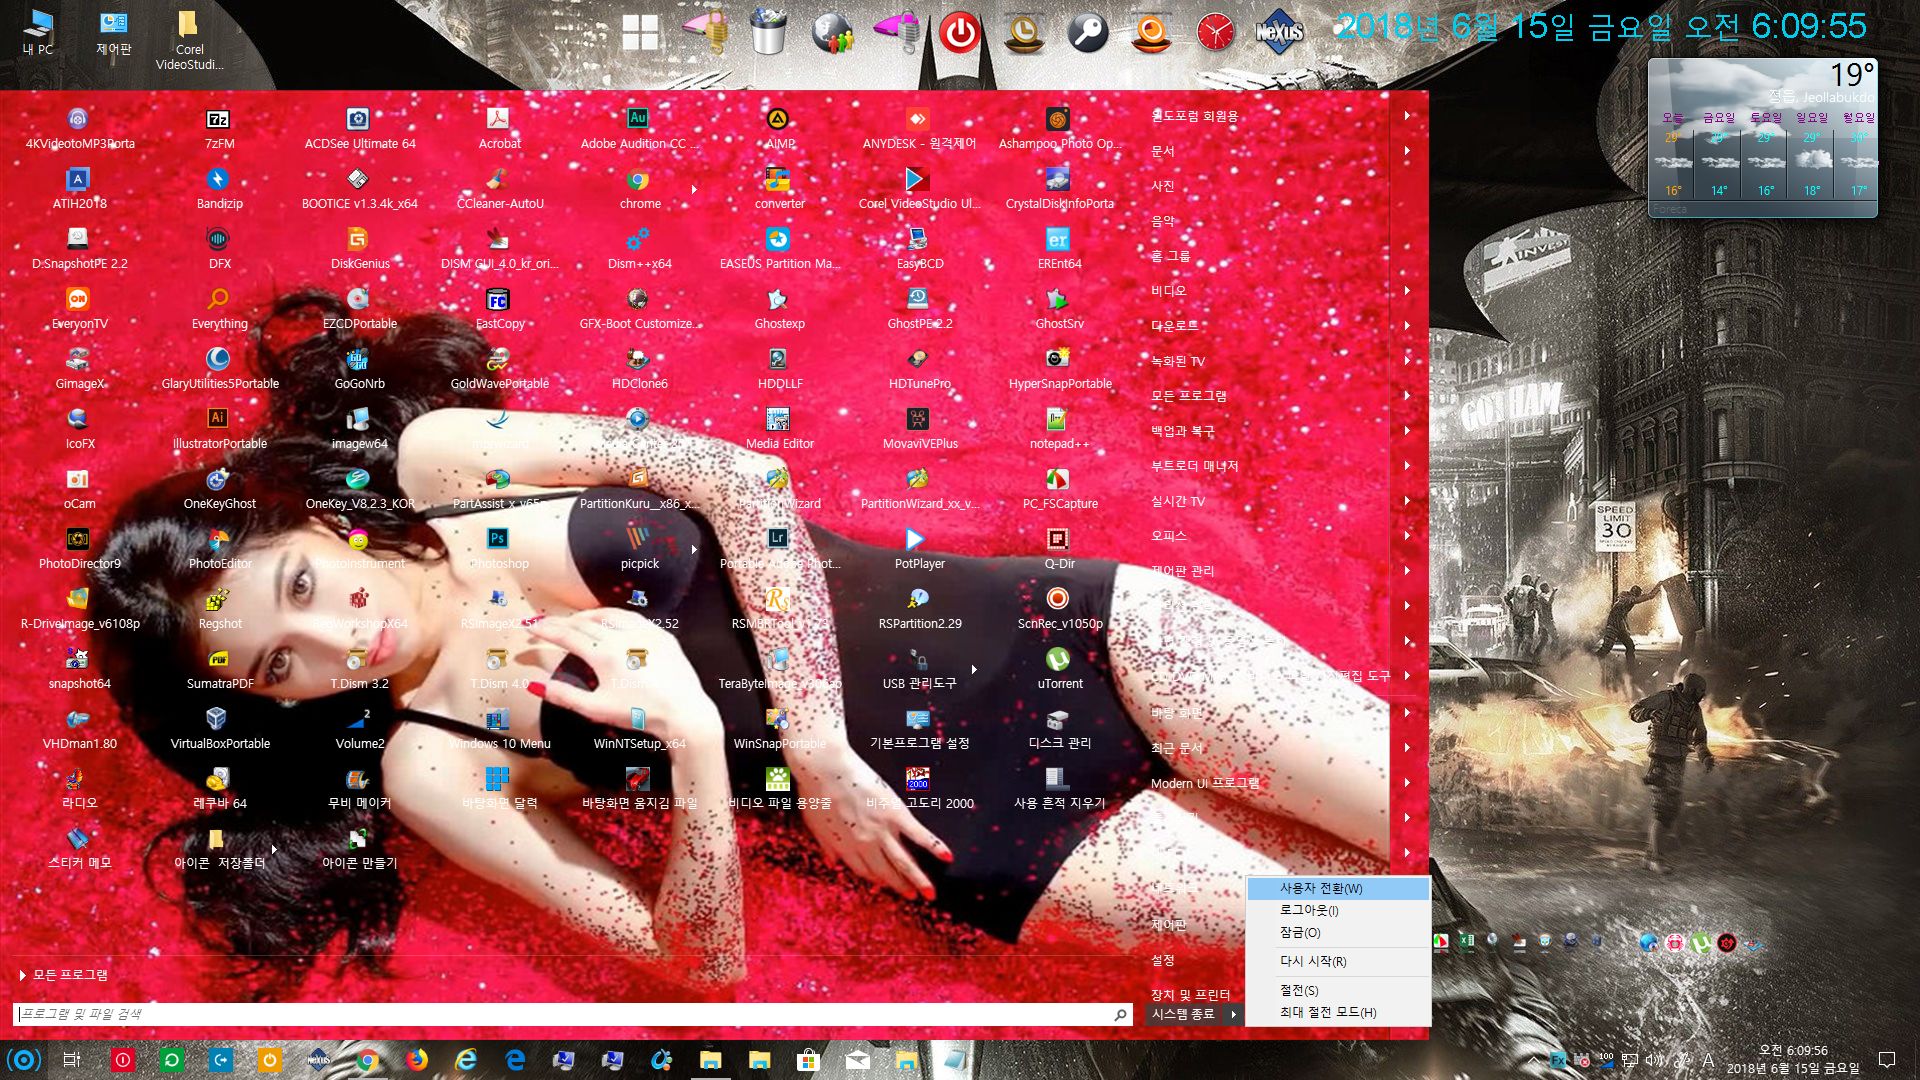
Task: Open the Corel VideoStudio desktop folder
Action: (x=189, y=40)
